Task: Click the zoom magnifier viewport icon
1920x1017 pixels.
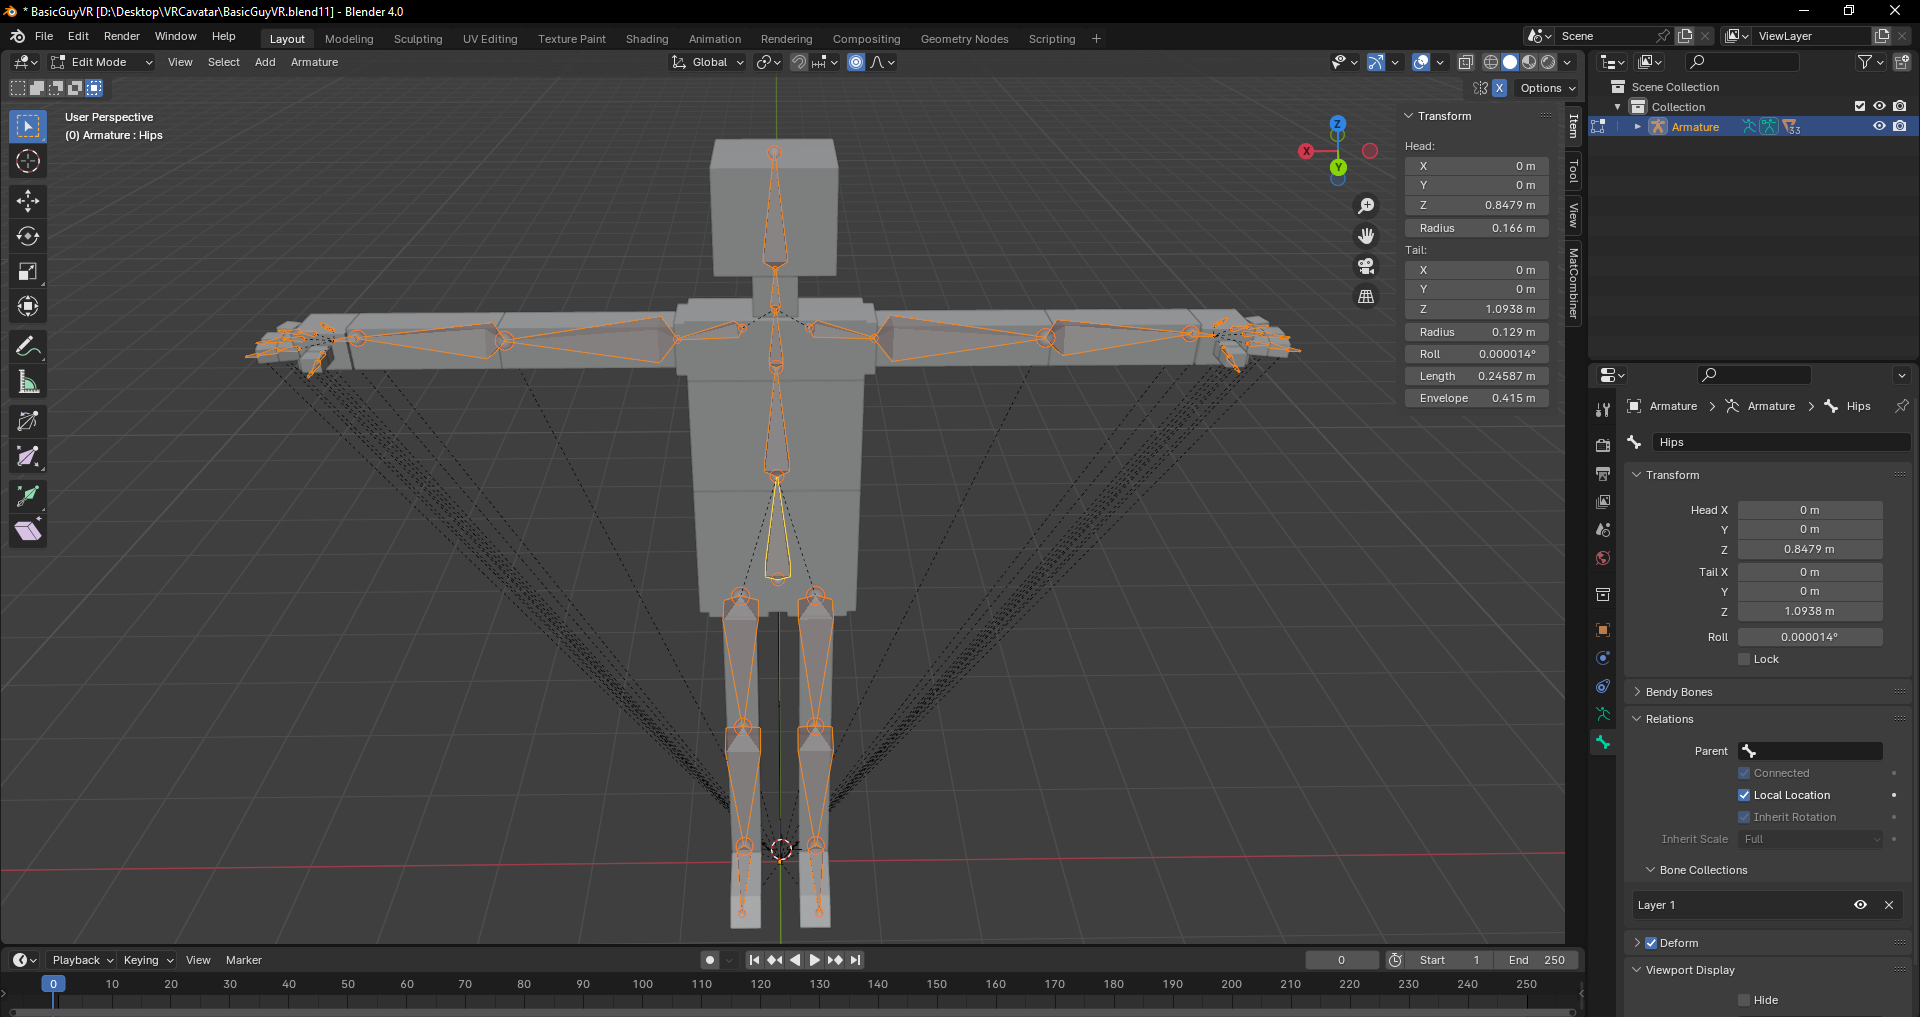Action: click(x=1366, y=206)
